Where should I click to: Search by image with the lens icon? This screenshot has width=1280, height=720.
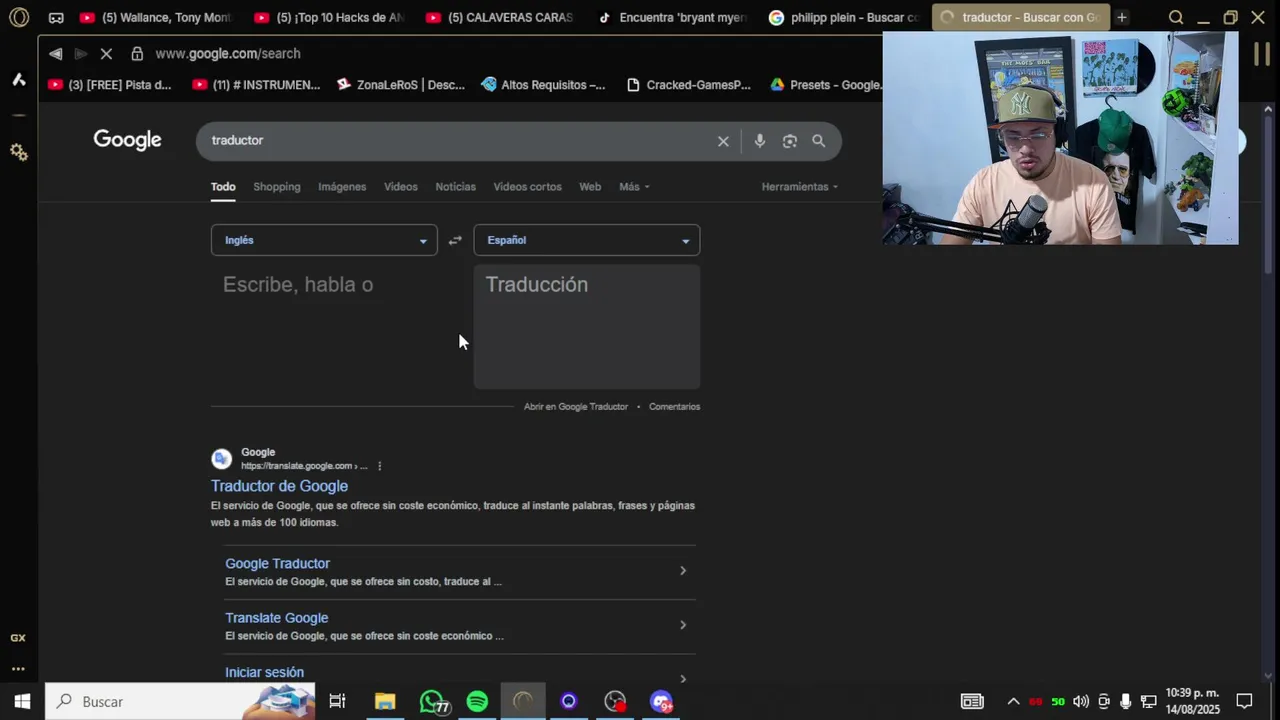point(789,141)
